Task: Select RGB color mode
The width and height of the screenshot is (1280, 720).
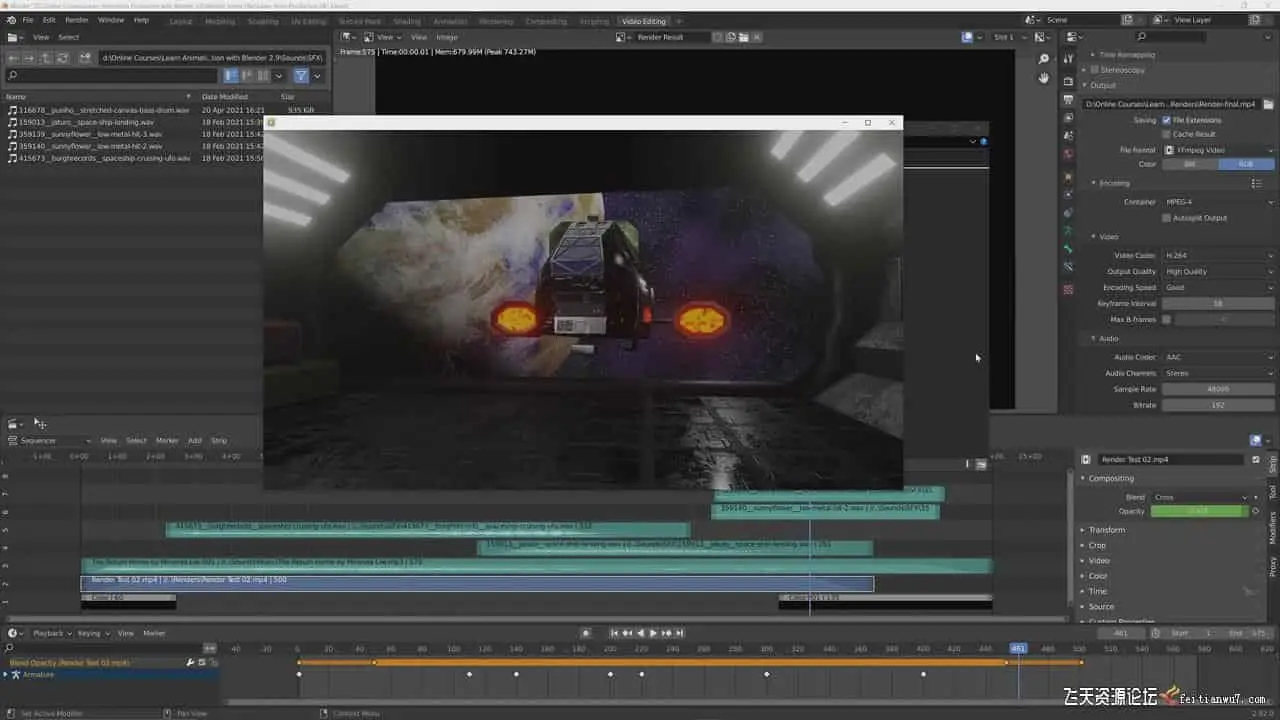Action: [x=1247, y=164]
